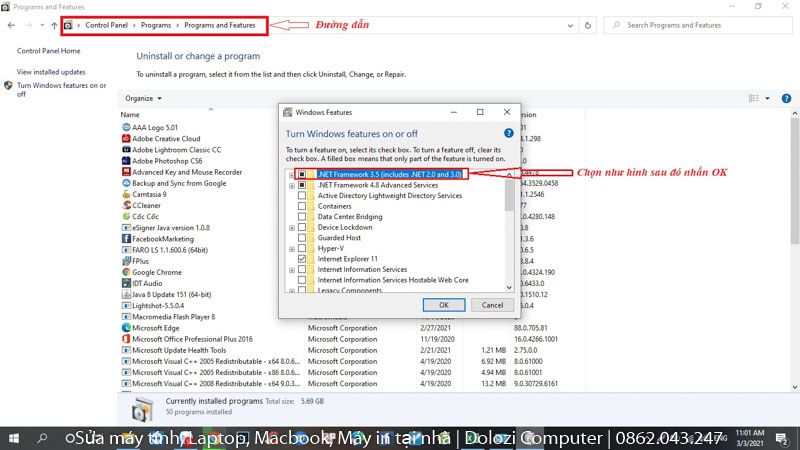This screenshot has height=450, width=800.
Task: Click the FacebookMarketing program icon
Action: [x=126, y=239]
